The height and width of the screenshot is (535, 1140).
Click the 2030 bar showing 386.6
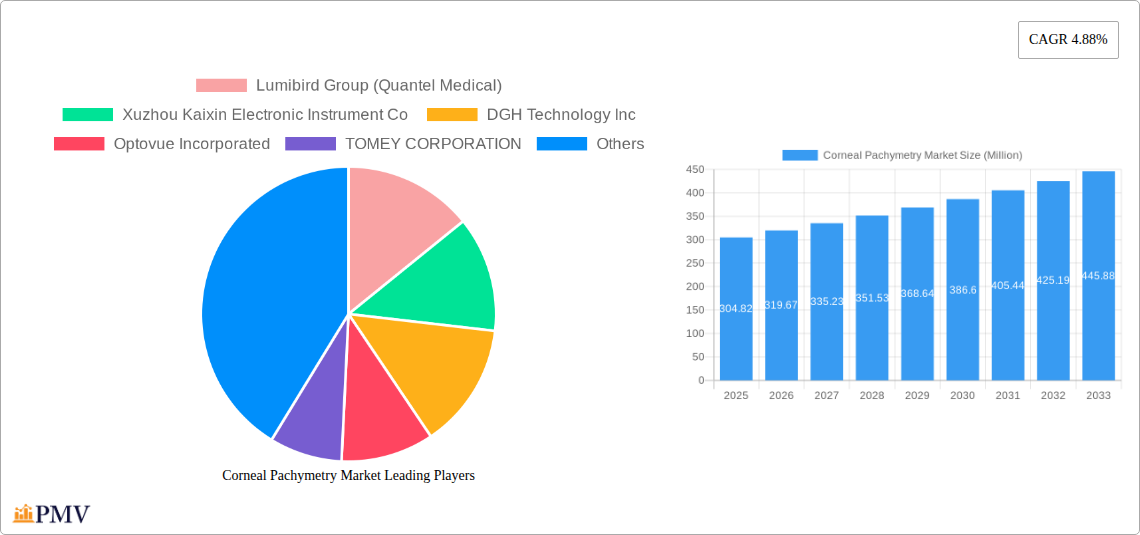click(963, 289)
